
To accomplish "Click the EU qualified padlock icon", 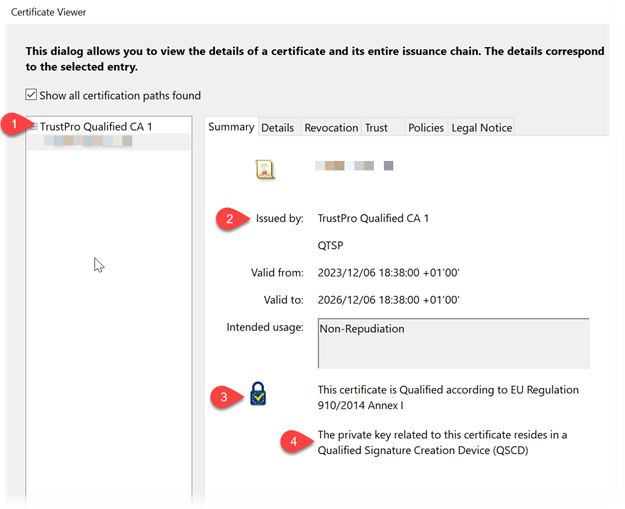I will 258,394.
